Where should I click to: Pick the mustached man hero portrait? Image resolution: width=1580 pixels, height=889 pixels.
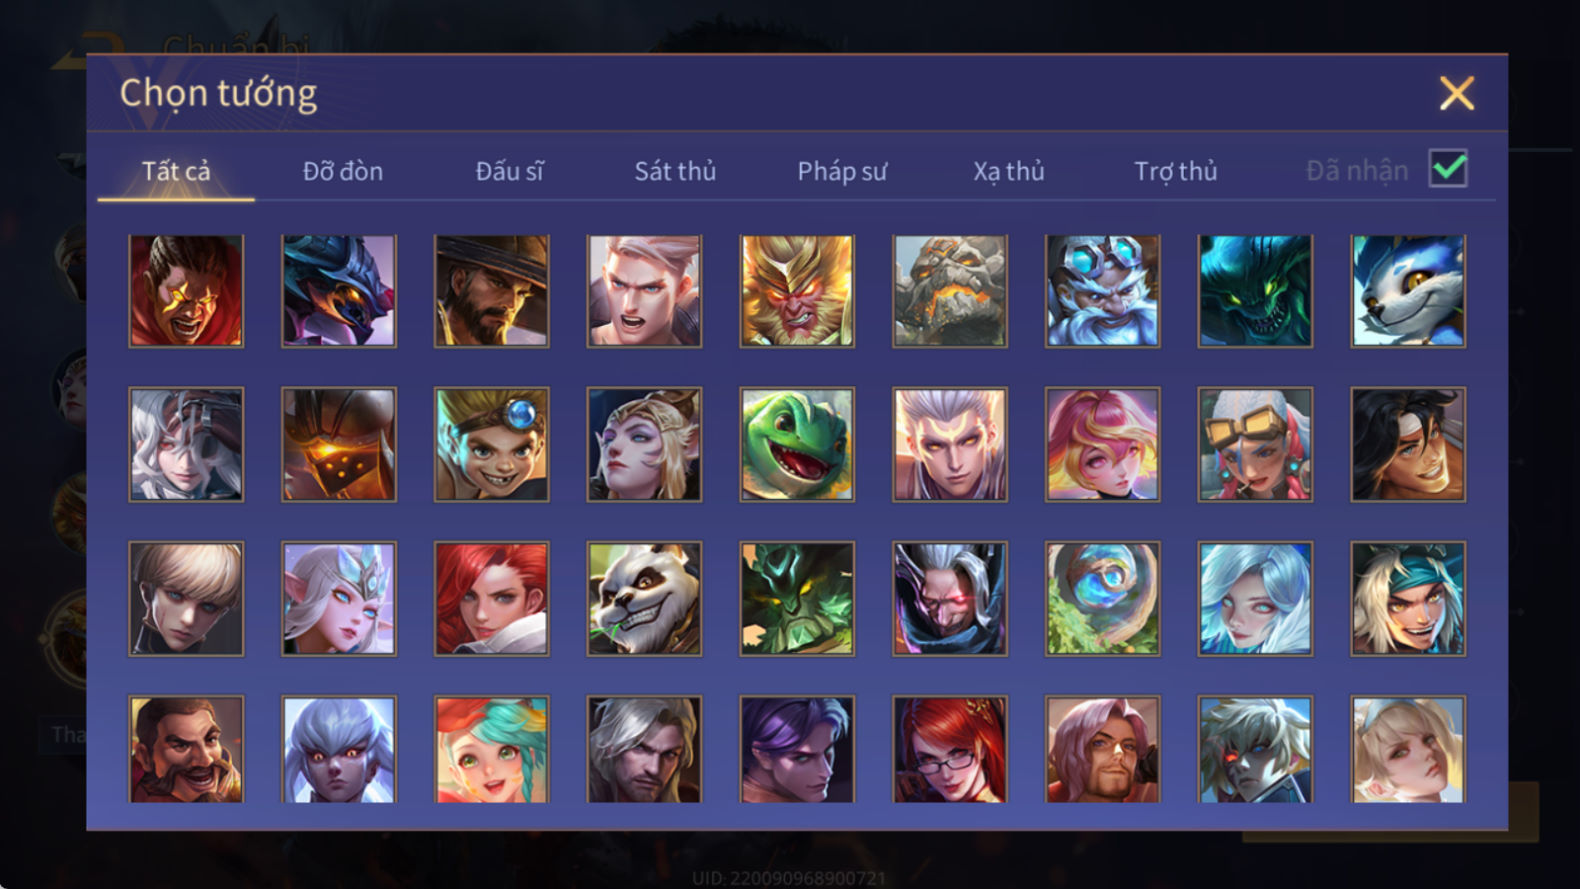click(186, 749)
